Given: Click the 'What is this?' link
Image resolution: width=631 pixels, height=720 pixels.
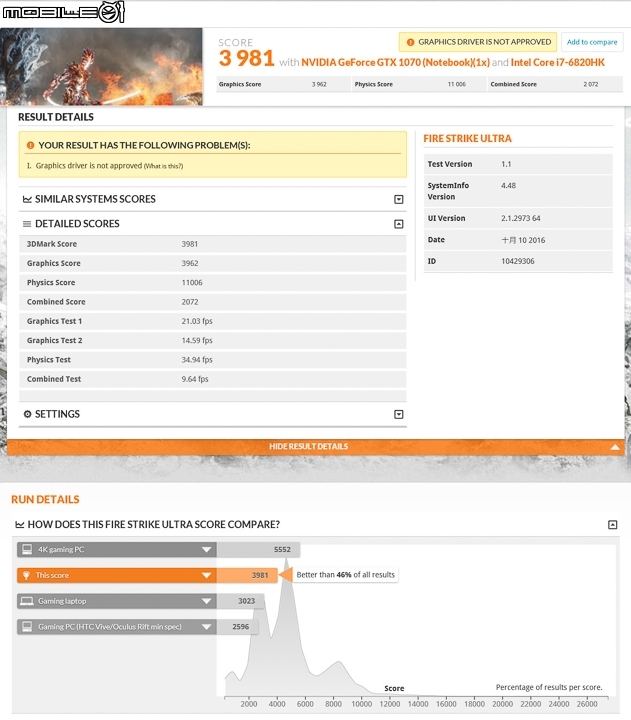Looking at the screenshot, I should (163, 166).
